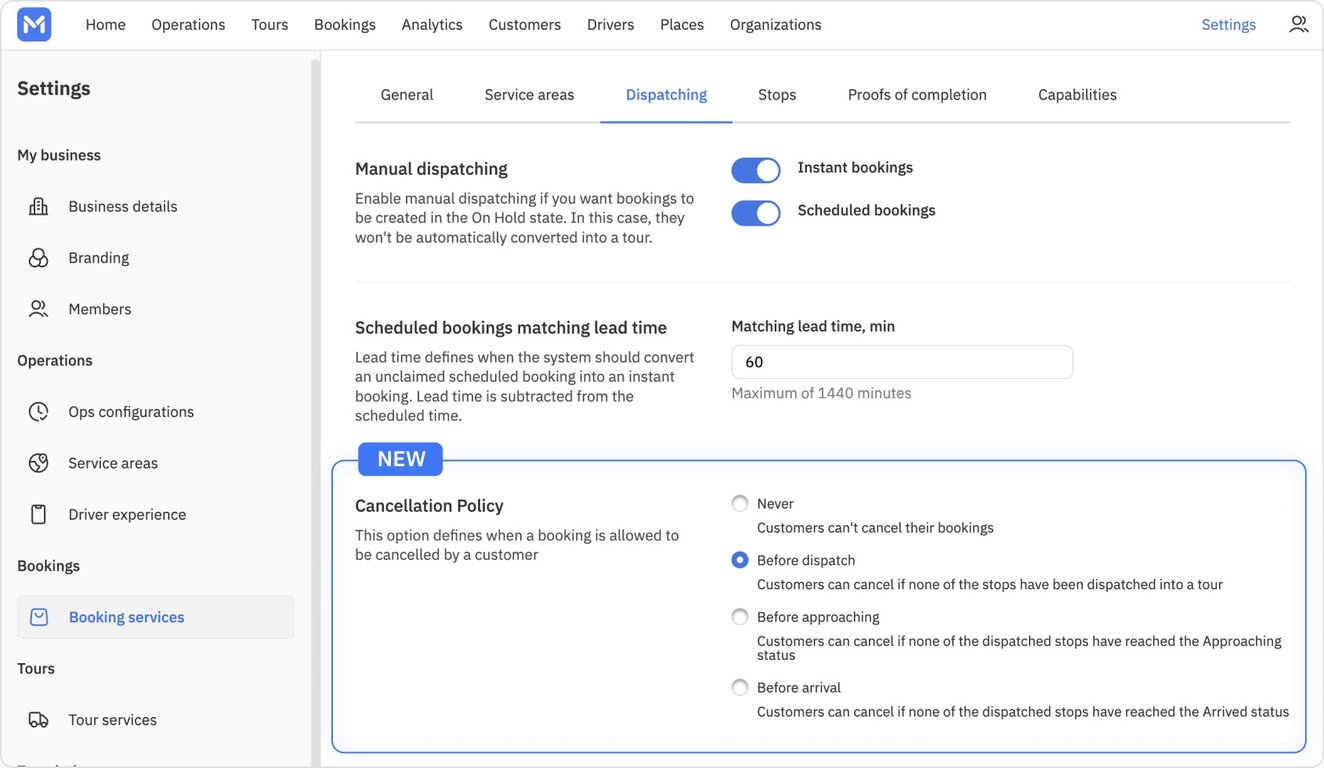Open the user profile icon
Screen dimensions: 1324x768
(x=1298, y=25)
